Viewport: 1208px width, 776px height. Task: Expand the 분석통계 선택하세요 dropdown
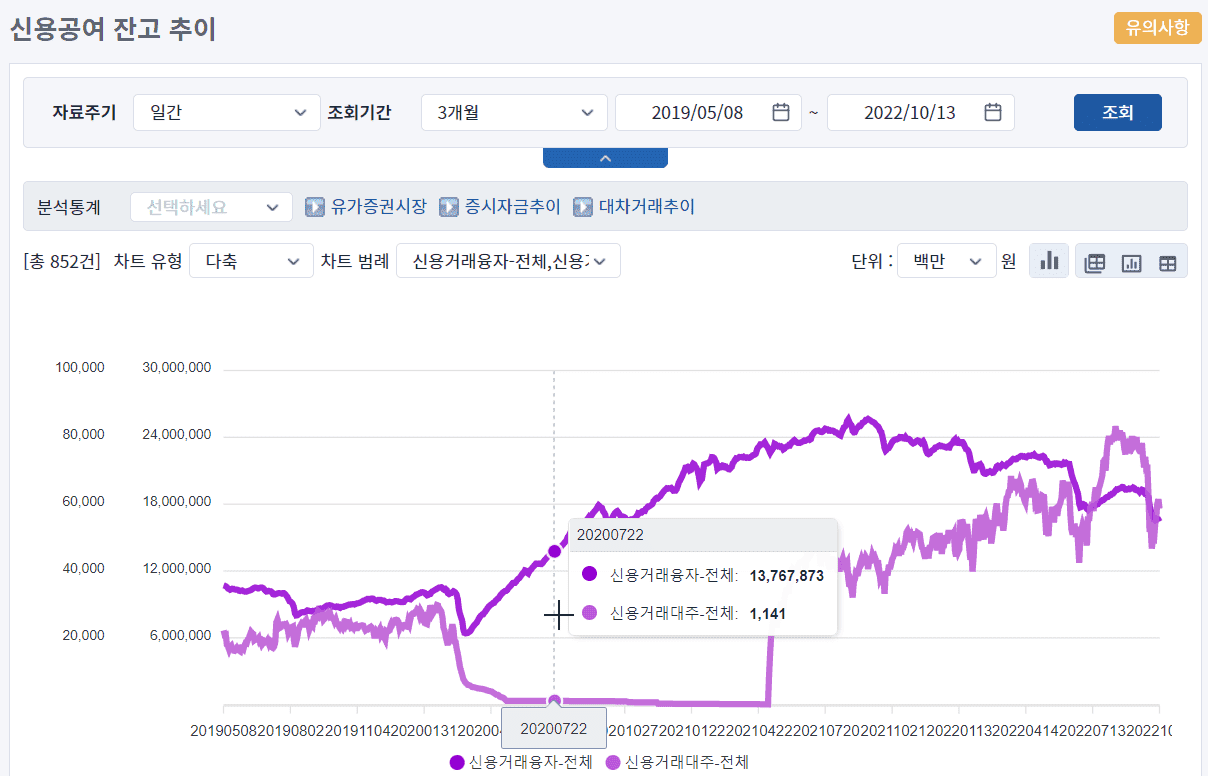pyautogui.click(x=211, y=207)
